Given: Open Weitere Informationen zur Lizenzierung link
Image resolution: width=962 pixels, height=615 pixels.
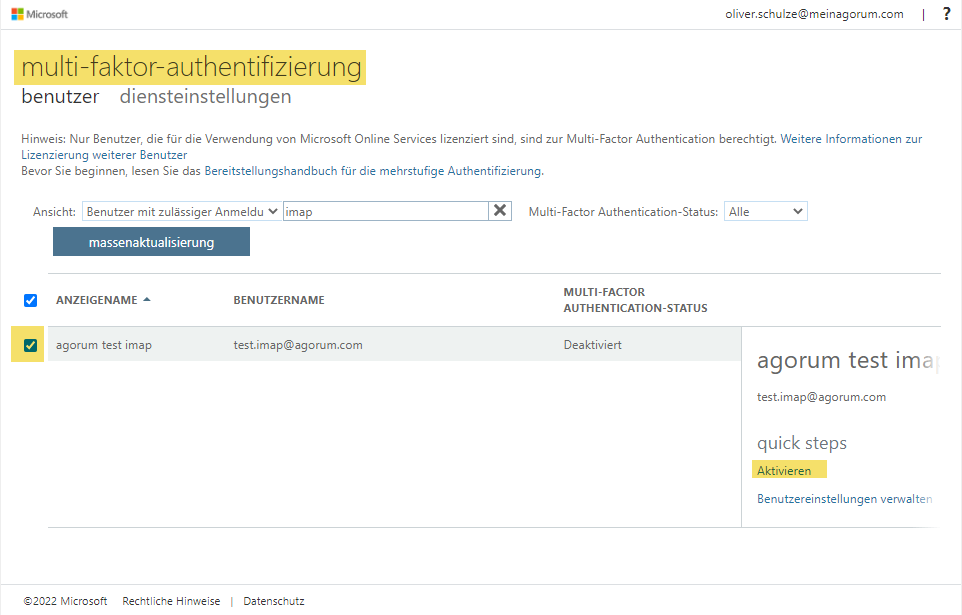Looking at the screenshot, I should point(472,147).
